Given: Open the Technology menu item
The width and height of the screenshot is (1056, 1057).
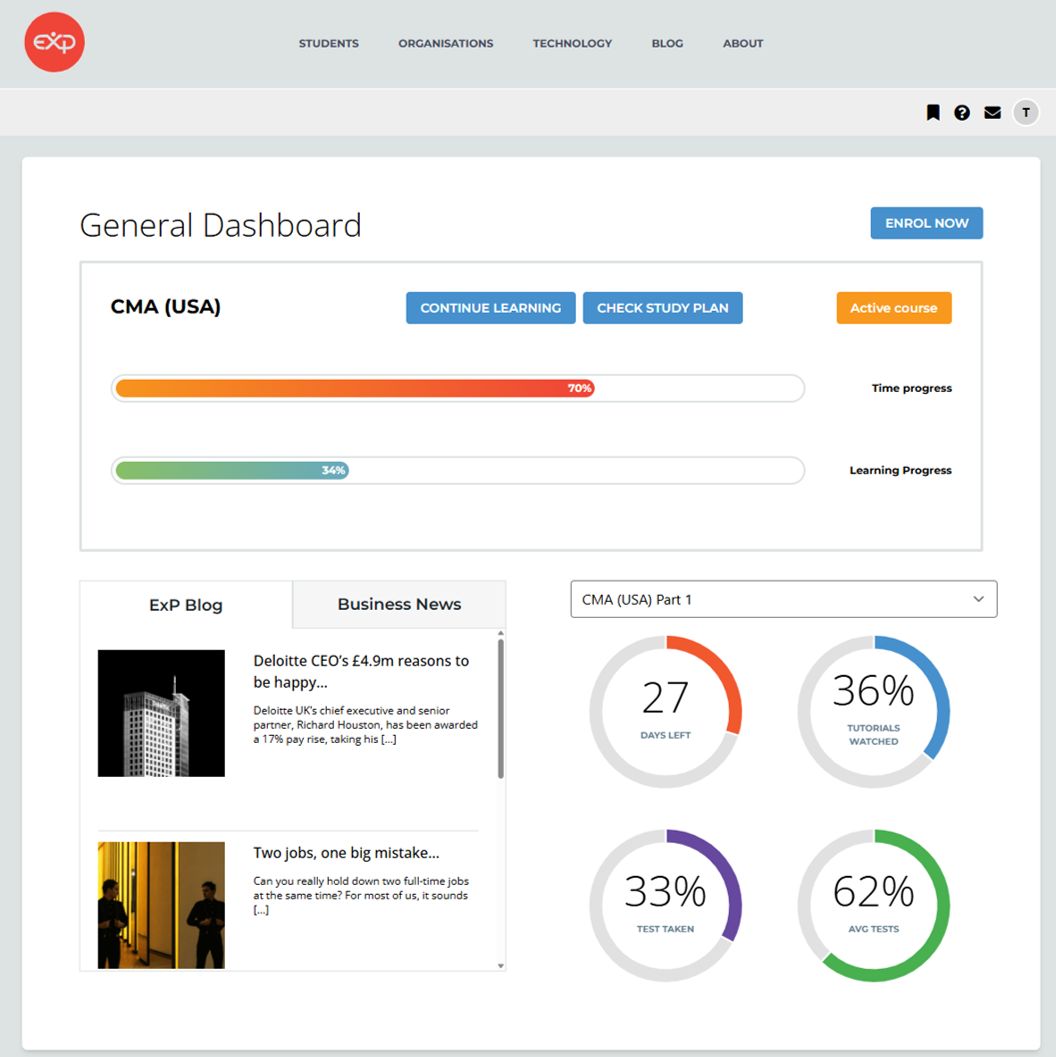Looking at the screenshot, I should [572, 44].
